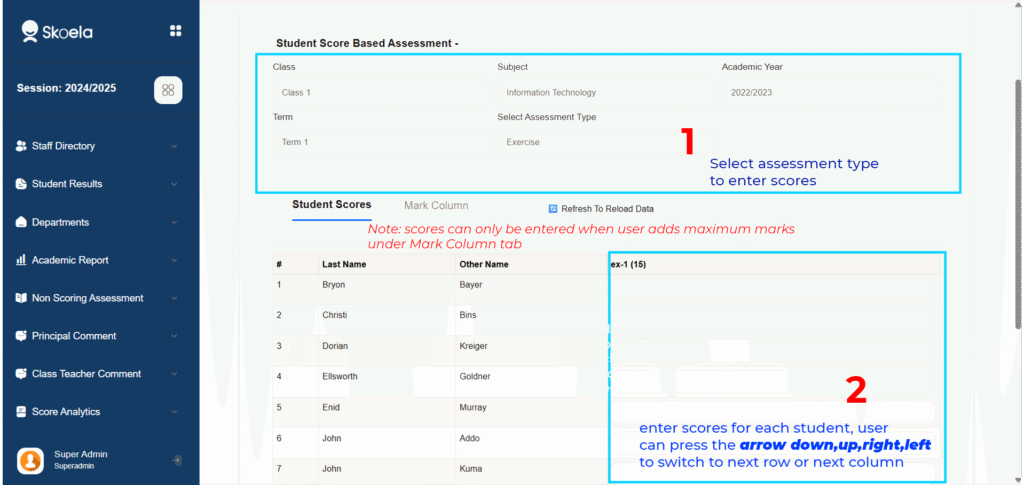Click the session switcher icon next to Session 2024/2025

(168, 90)
